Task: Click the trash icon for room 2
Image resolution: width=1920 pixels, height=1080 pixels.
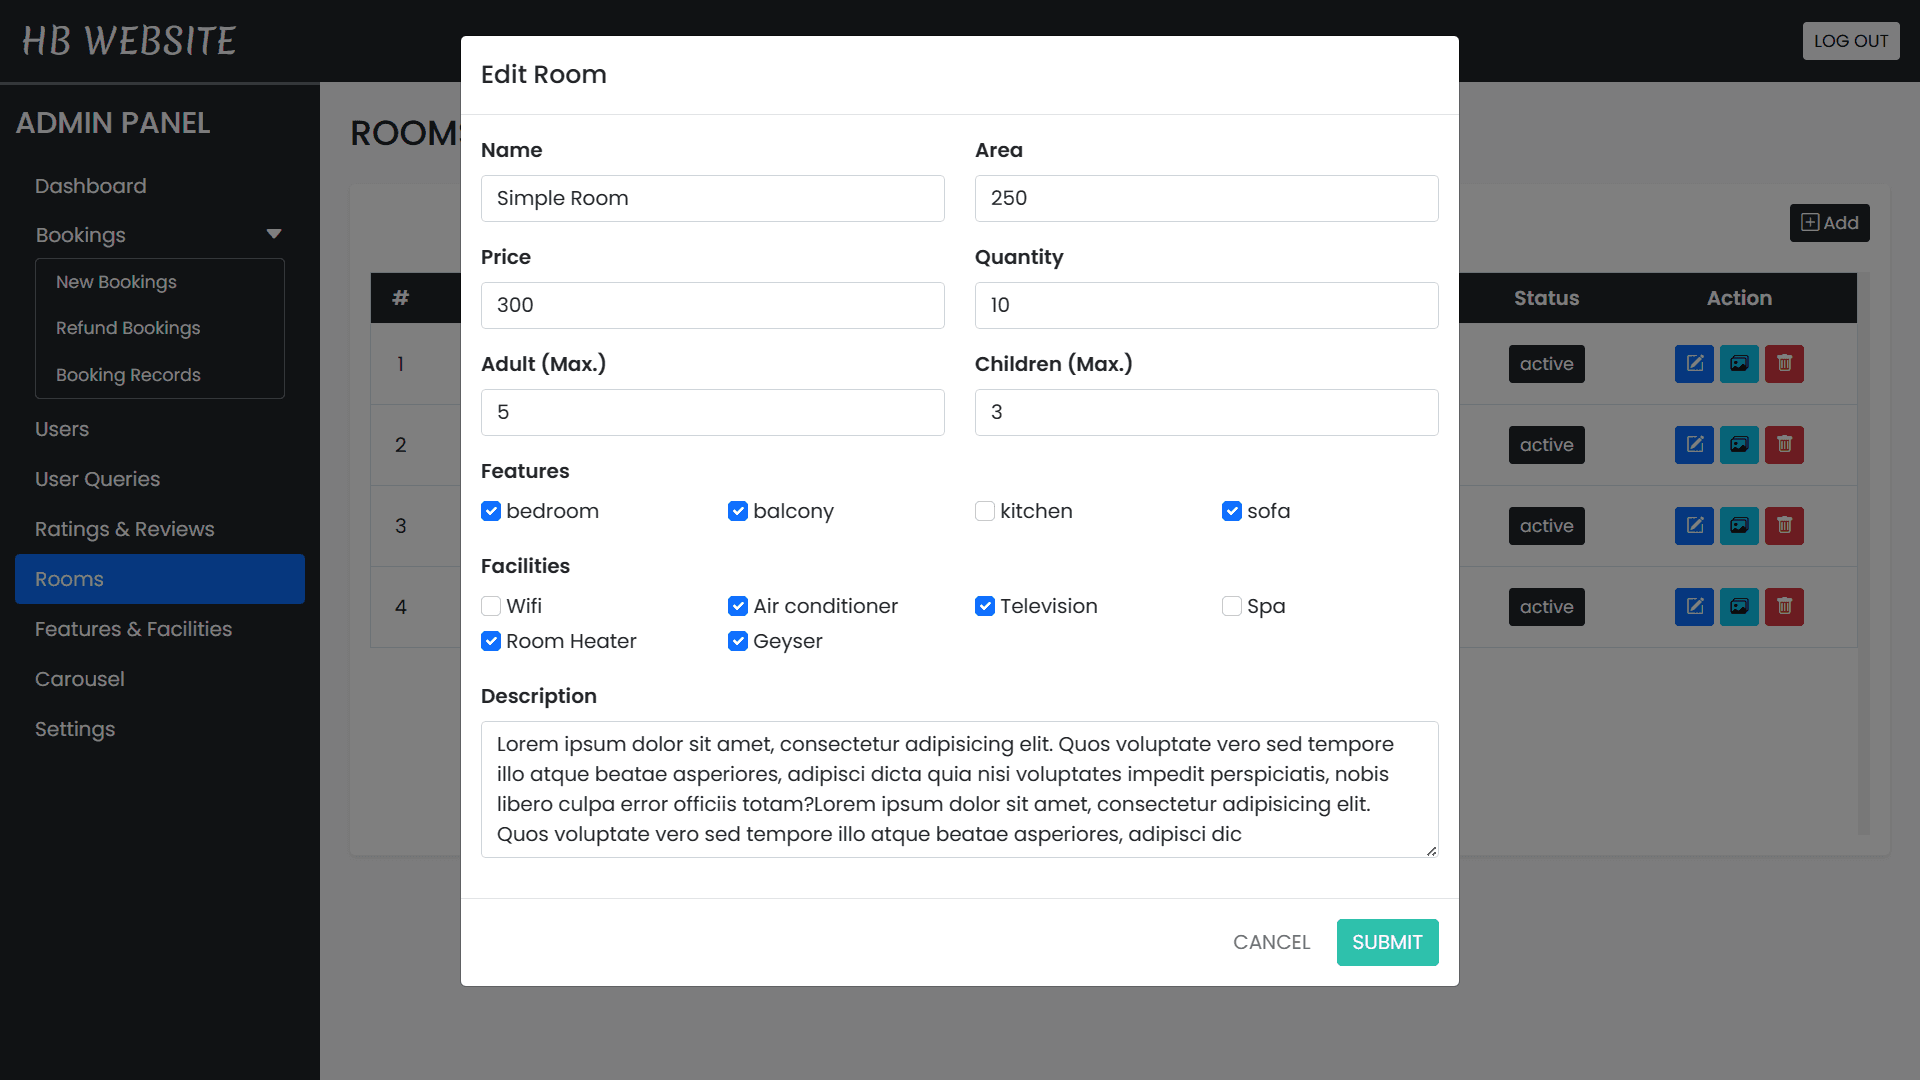Action: point(1784,445)
